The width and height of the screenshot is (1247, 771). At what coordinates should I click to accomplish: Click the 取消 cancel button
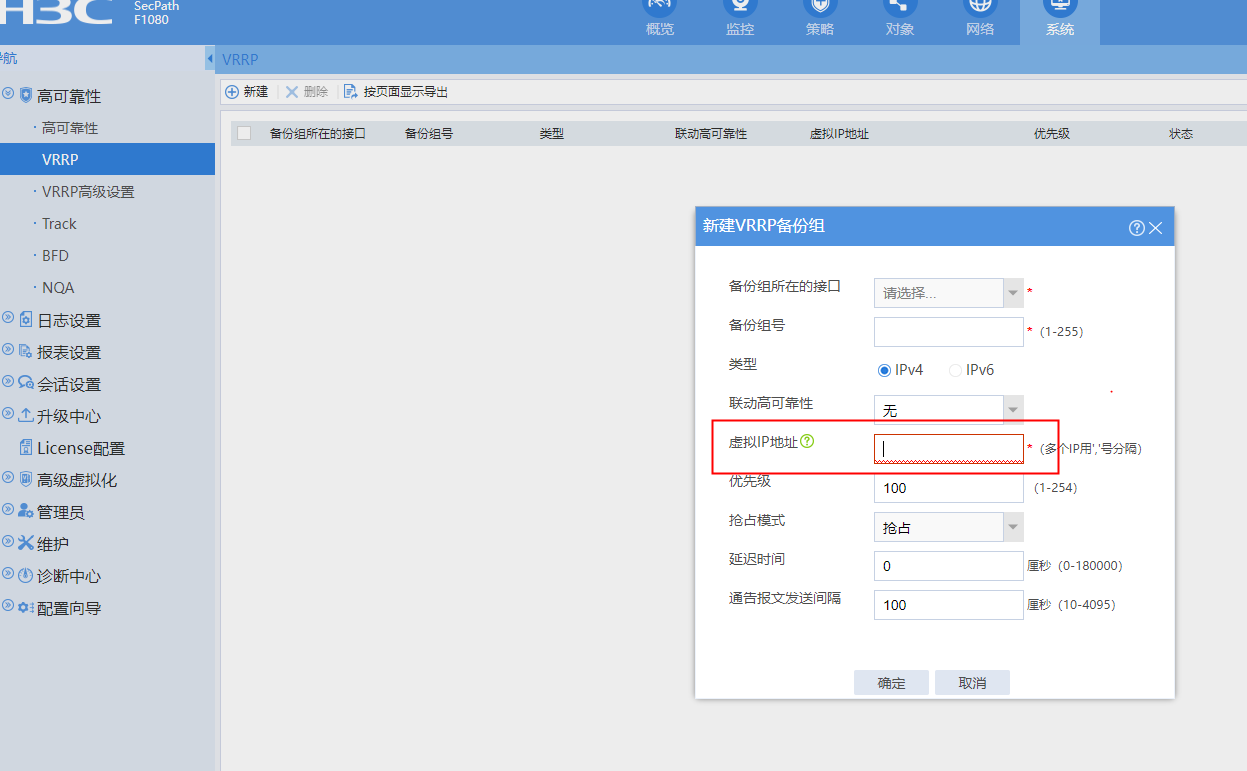point(972,683)
